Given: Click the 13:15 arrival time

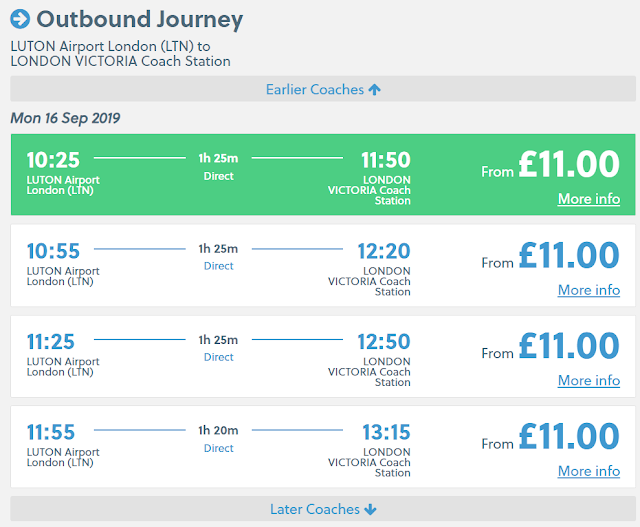Looking at the screenshot, I should point(385,433).
